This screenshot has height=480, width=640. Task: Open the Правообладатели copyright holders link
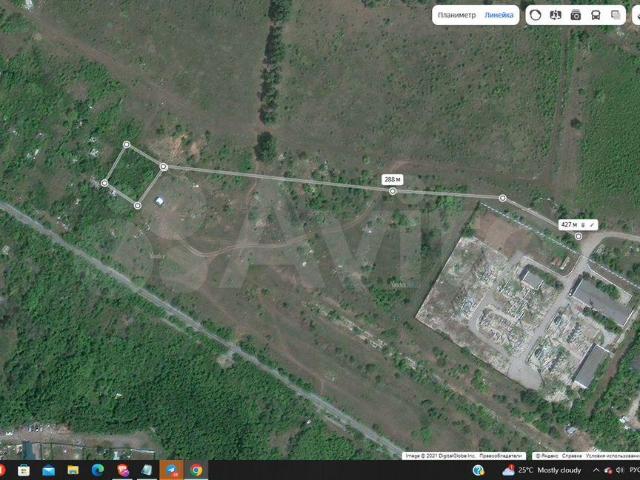coord(501,456)
